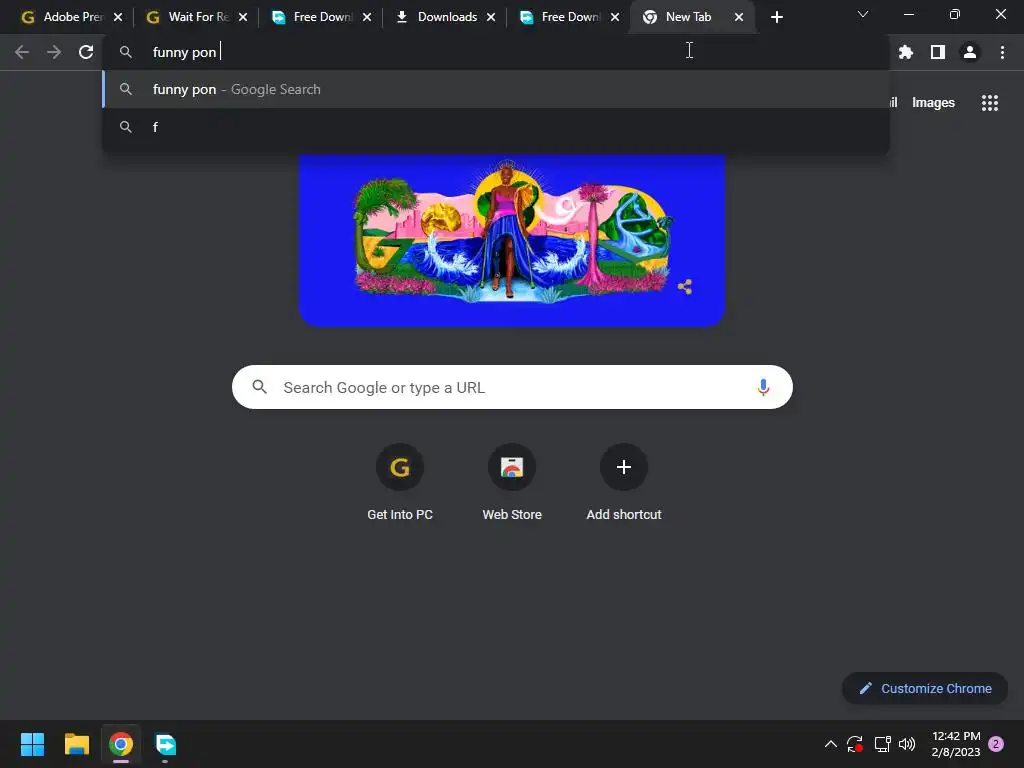Open Chrome from the taskbar
Viewport: 1024px width, 768px height.
121,744
